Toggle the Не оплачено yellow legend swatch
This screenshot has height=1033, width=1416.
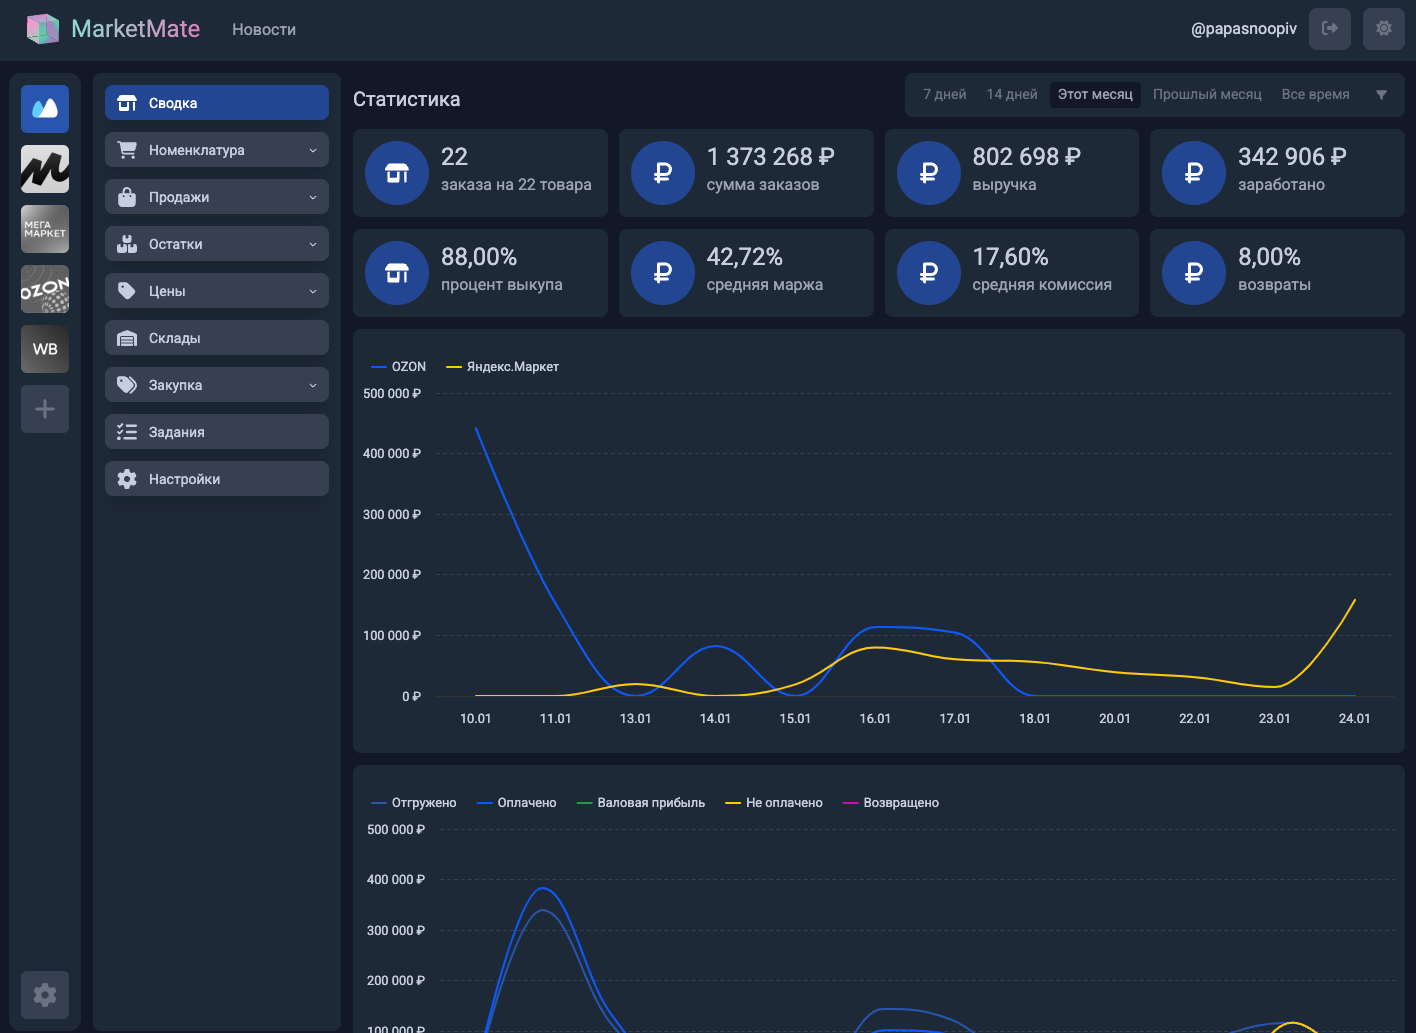click(x=733, y=803)
